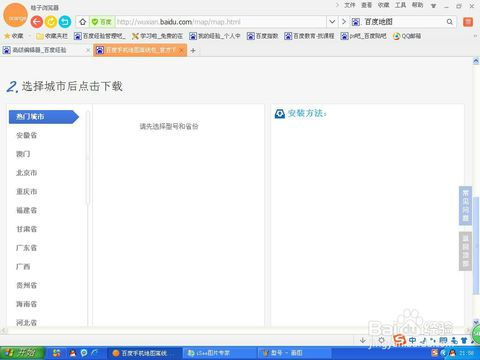Select the 热门城市 category
This screenshot has height=360, width=480.
[44, 117]
